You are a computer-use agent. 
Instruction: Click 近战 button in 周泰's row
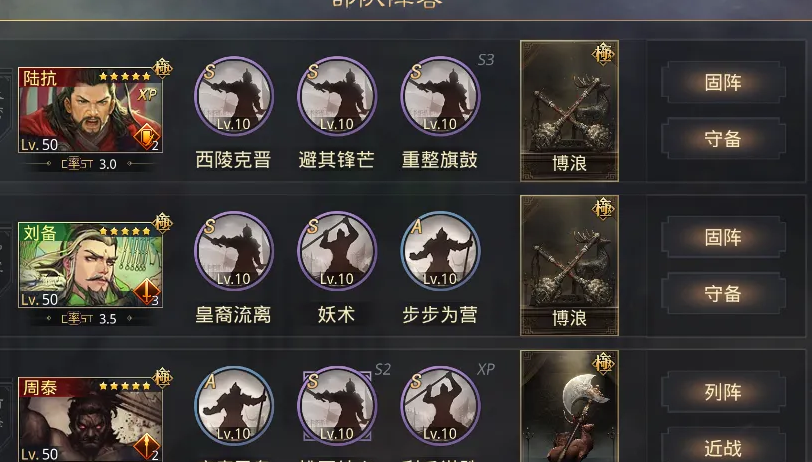pos(723,445)
